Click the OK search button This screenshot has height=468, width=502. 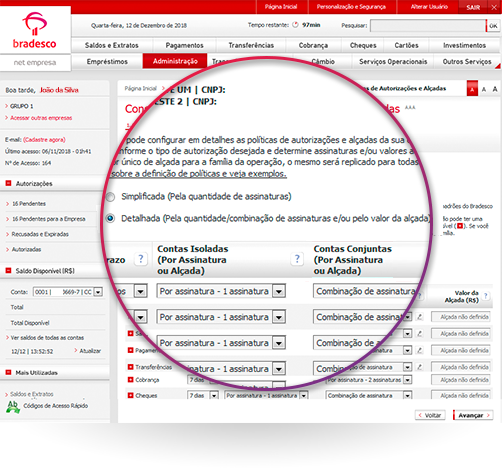pos(493,26)
